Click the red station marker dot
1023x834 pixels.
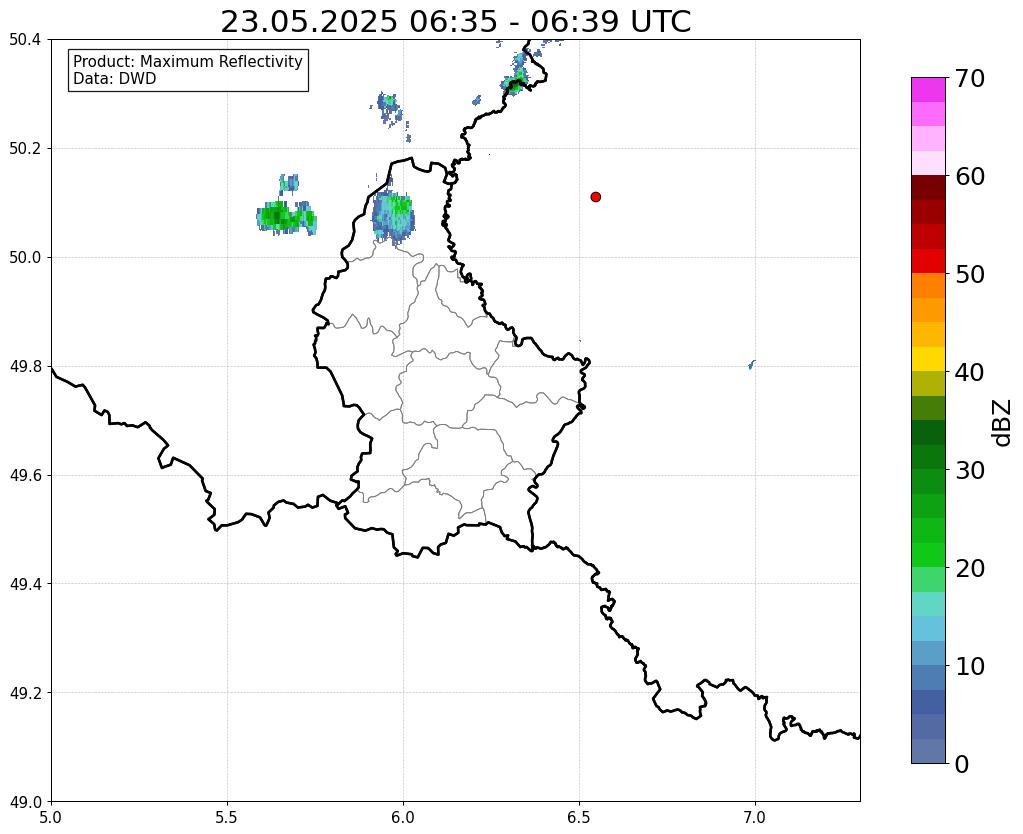(595, 197)
